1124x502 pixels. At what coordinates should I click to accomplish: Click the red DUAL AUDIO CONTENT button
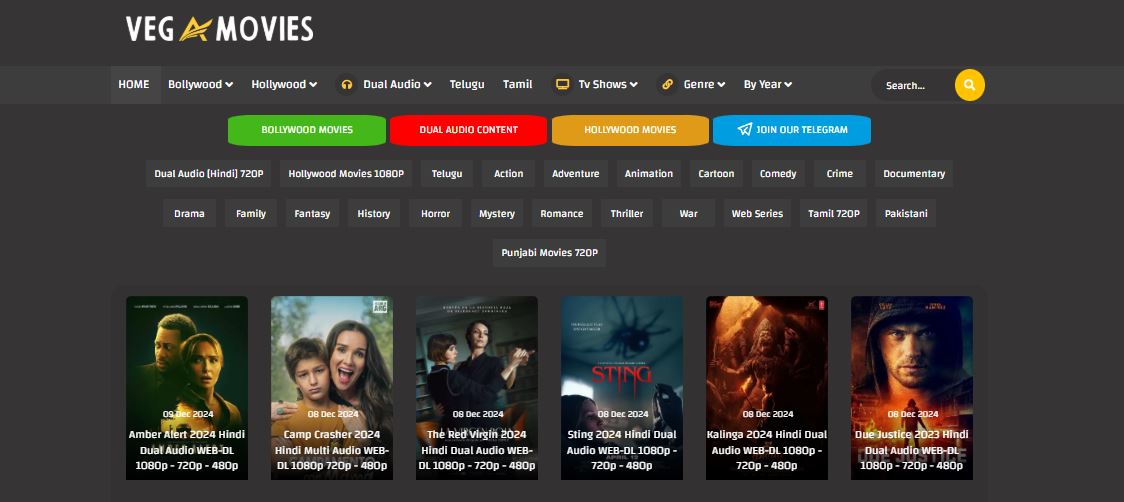click(468, 130)
